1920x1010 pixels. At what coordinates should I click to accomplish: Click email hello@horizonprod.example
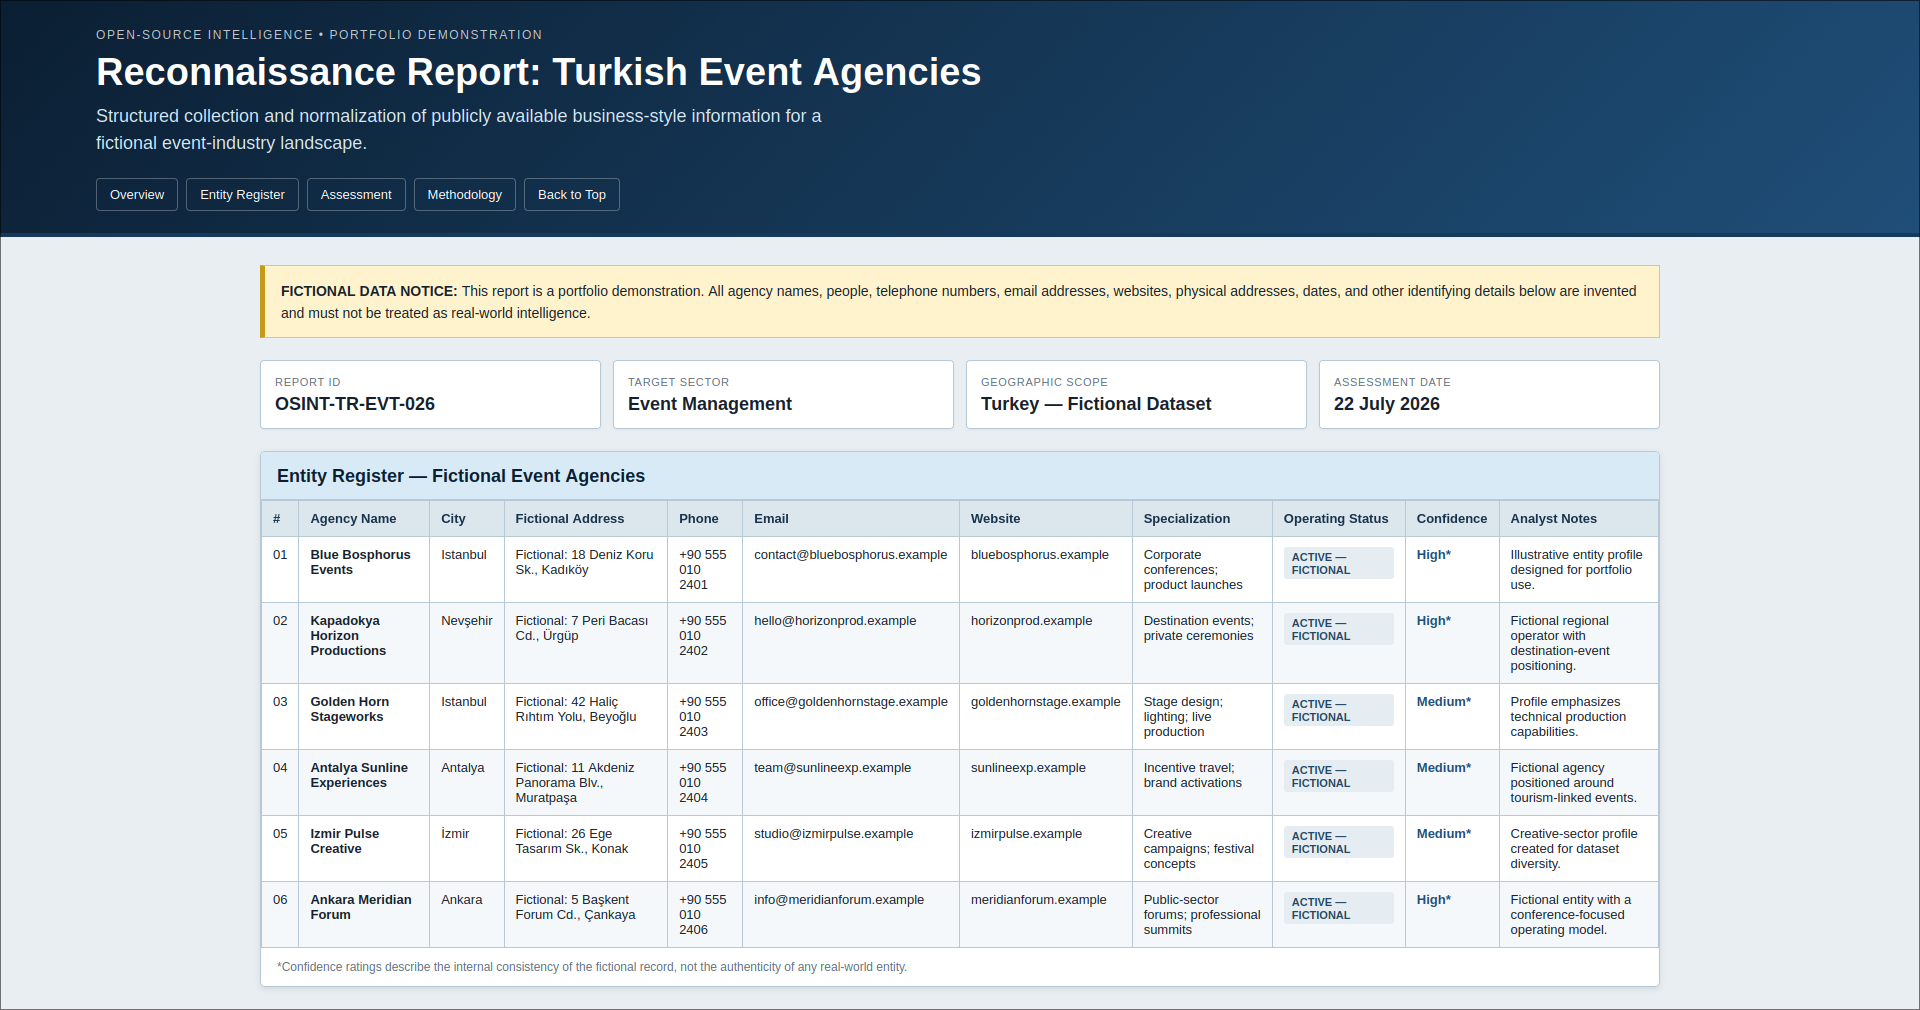coord(835,621)
